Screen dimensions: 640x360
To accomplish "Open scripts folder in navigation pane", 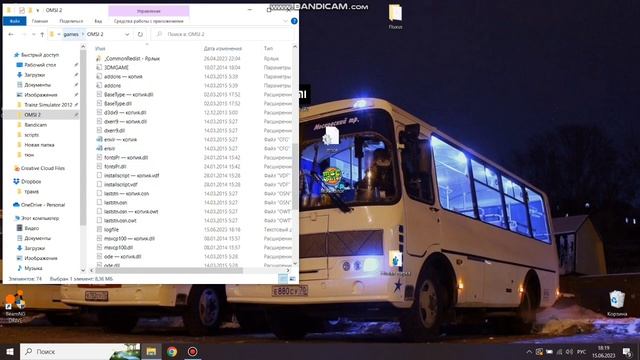I will (31, 135).
